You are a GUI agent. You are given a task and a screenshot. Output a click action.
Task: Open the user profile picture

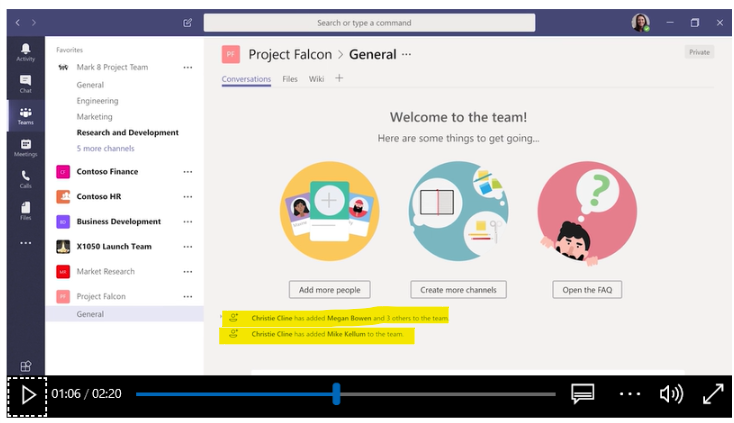(x=640, y=22)
